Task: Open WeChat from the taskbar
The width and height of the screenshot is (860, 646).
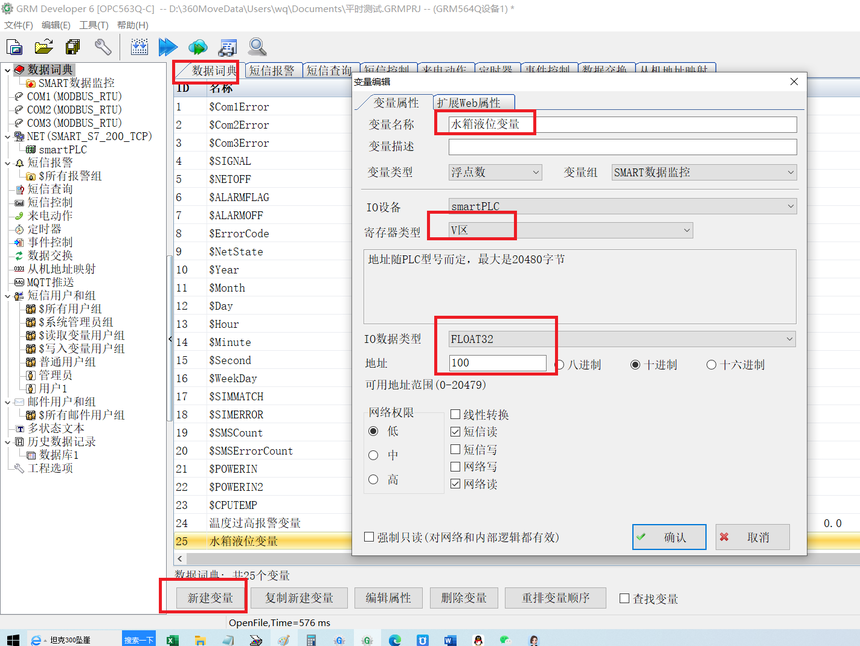Action: pos(505,640)
